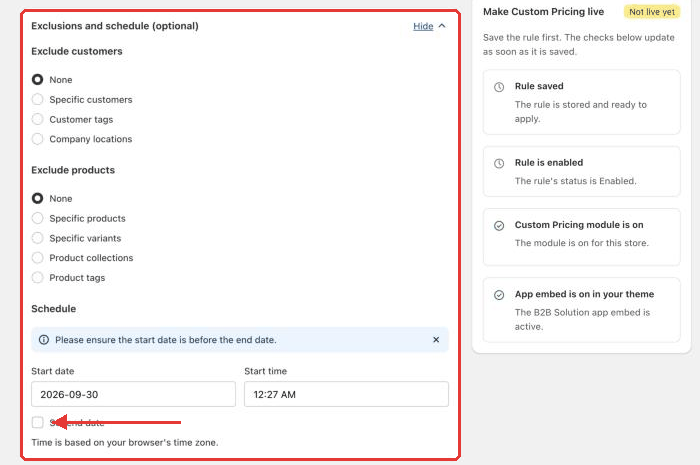The width and height of the screenshot is (700, 465).
Task: Select Product tags exclusion option
Action: [x=38, y=278]
